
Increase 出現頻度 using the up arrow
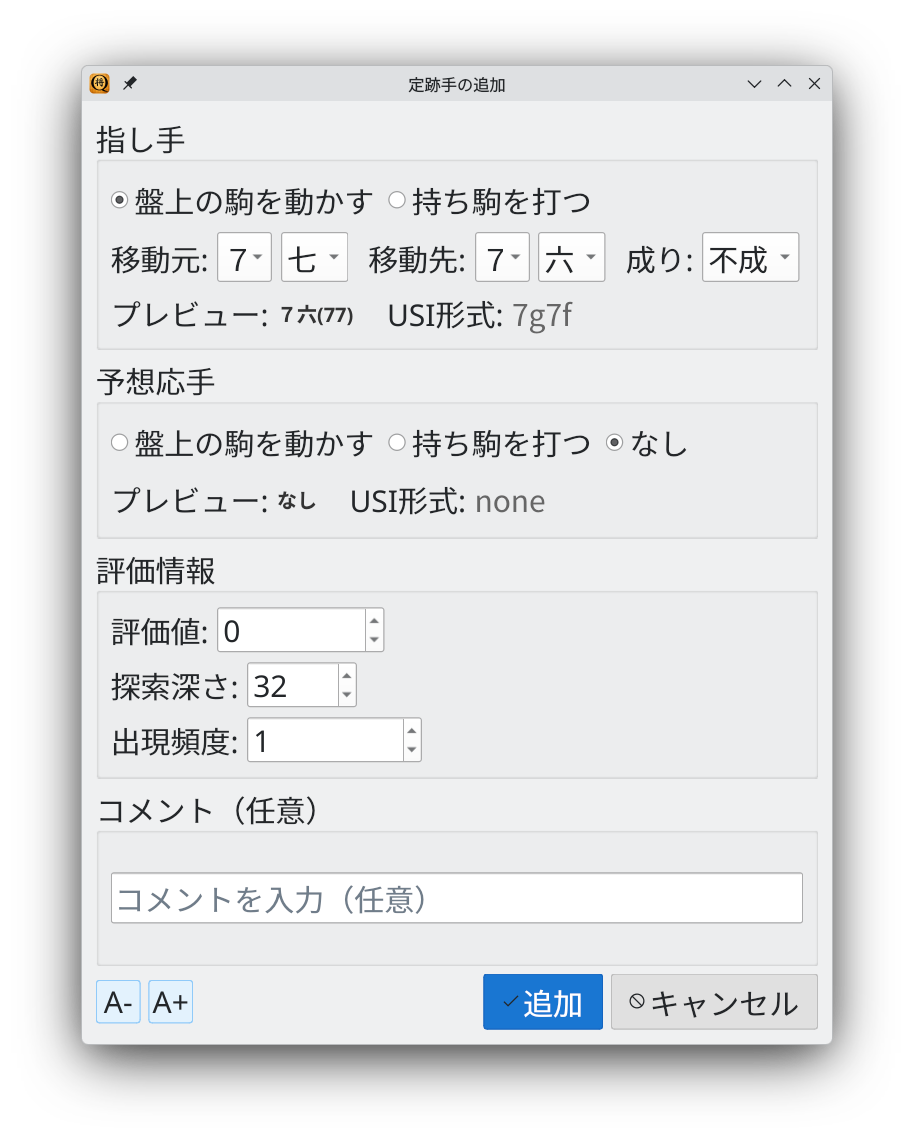(410, 730)
